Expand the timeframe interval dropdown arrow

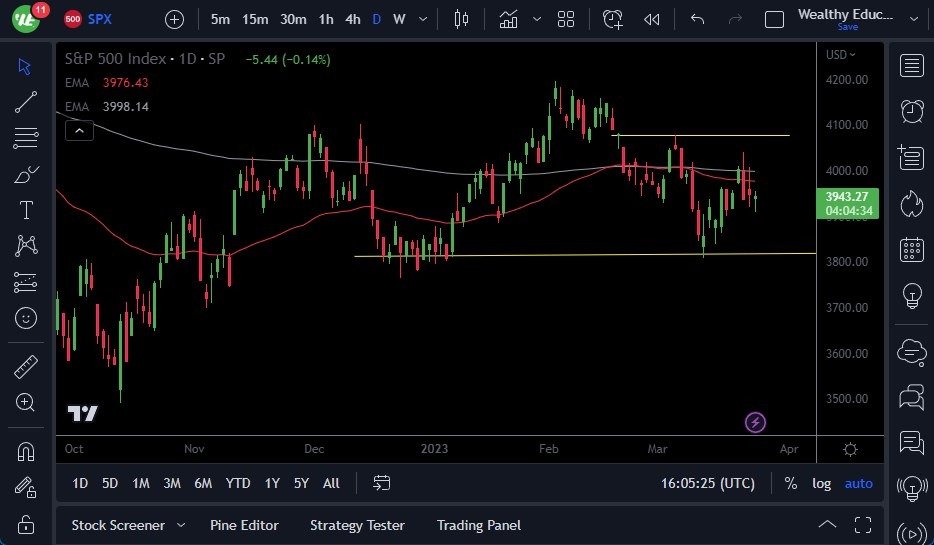(x=425, y=19)
